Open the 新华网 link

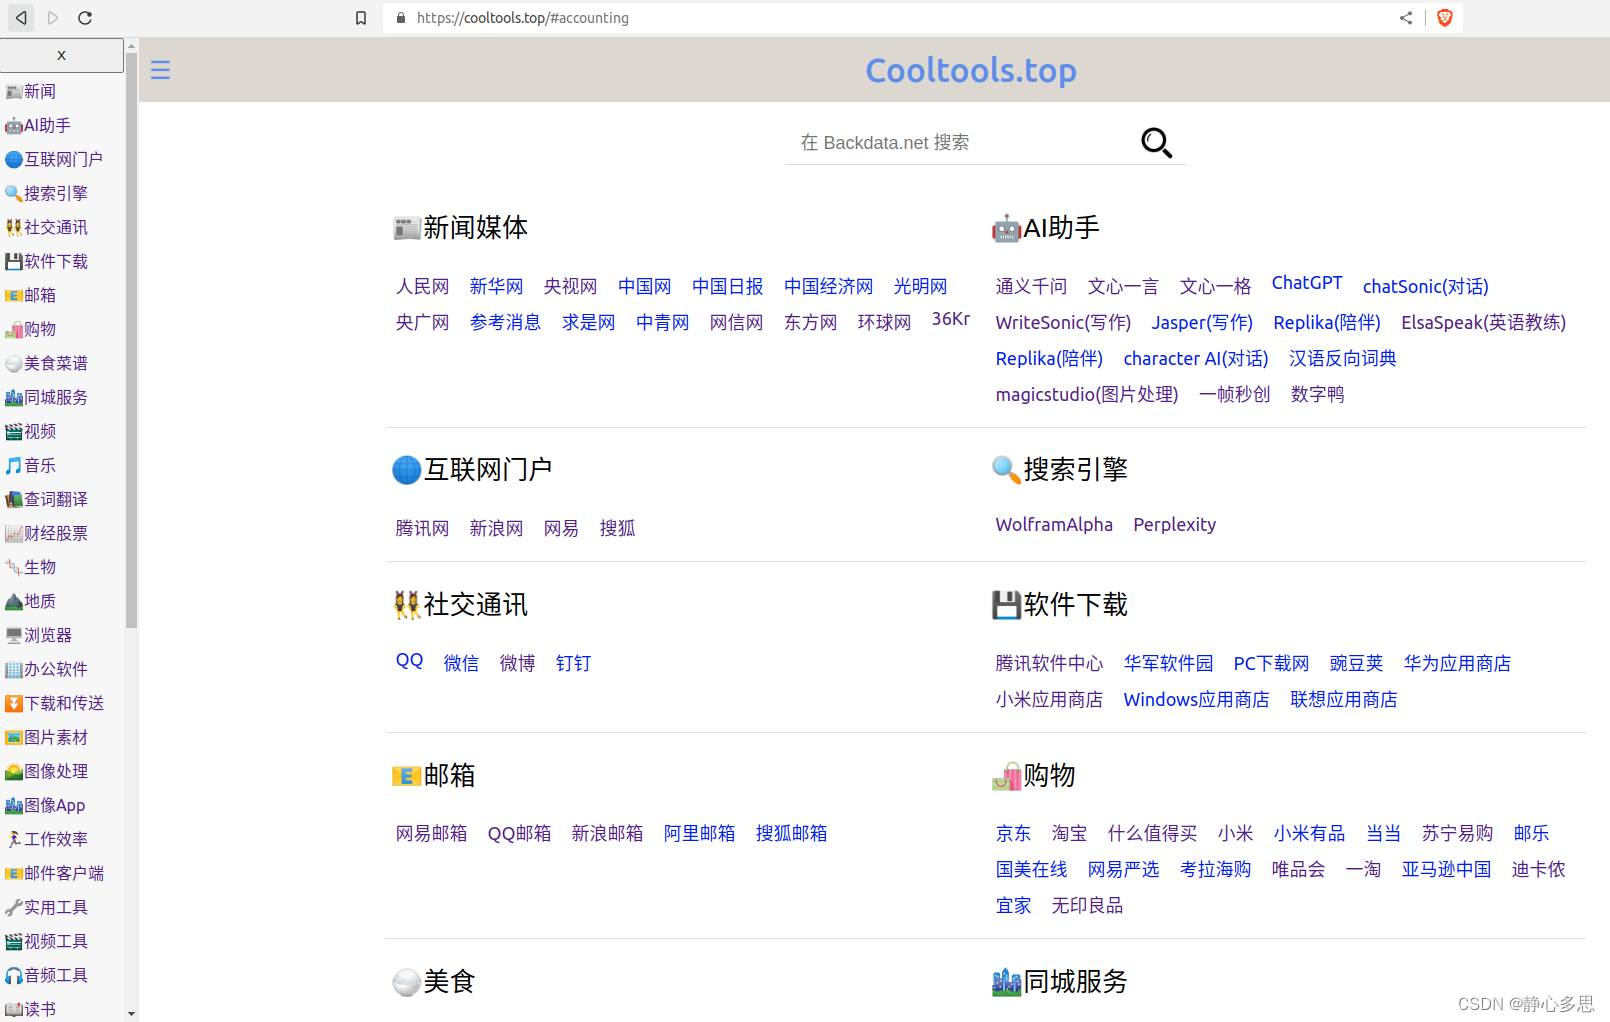click(x=496, y=287)
